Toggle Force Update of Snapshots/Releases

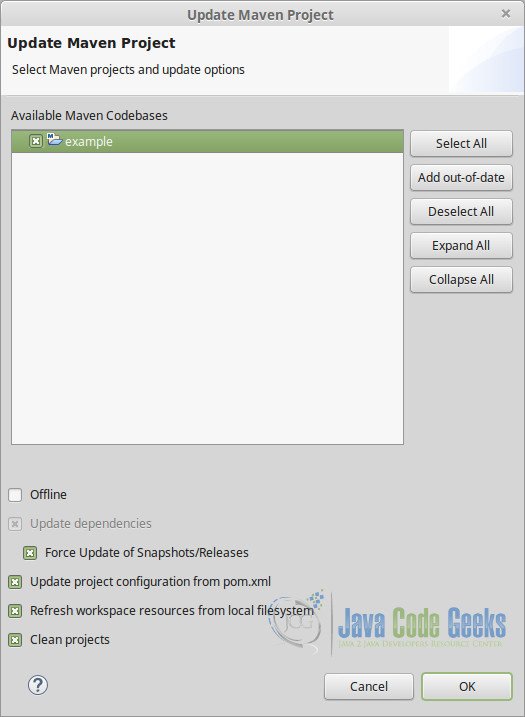(x=30, y=553)
